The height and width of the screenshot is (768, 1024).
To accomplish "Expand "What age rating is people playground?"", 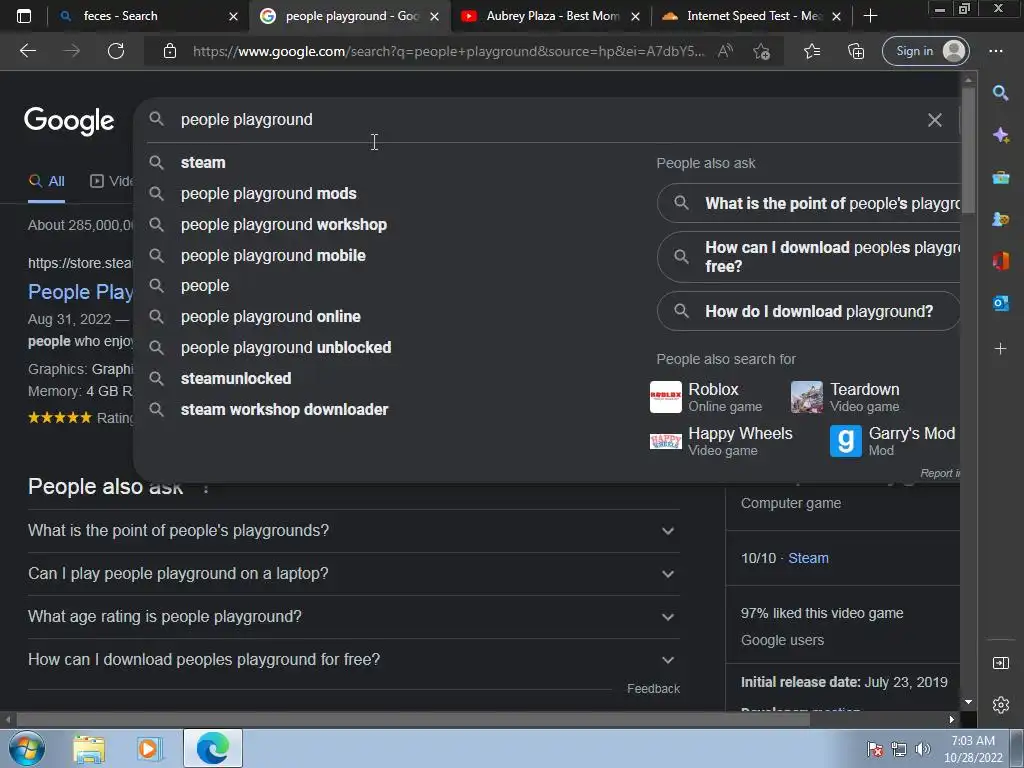I will click(354, 616).
